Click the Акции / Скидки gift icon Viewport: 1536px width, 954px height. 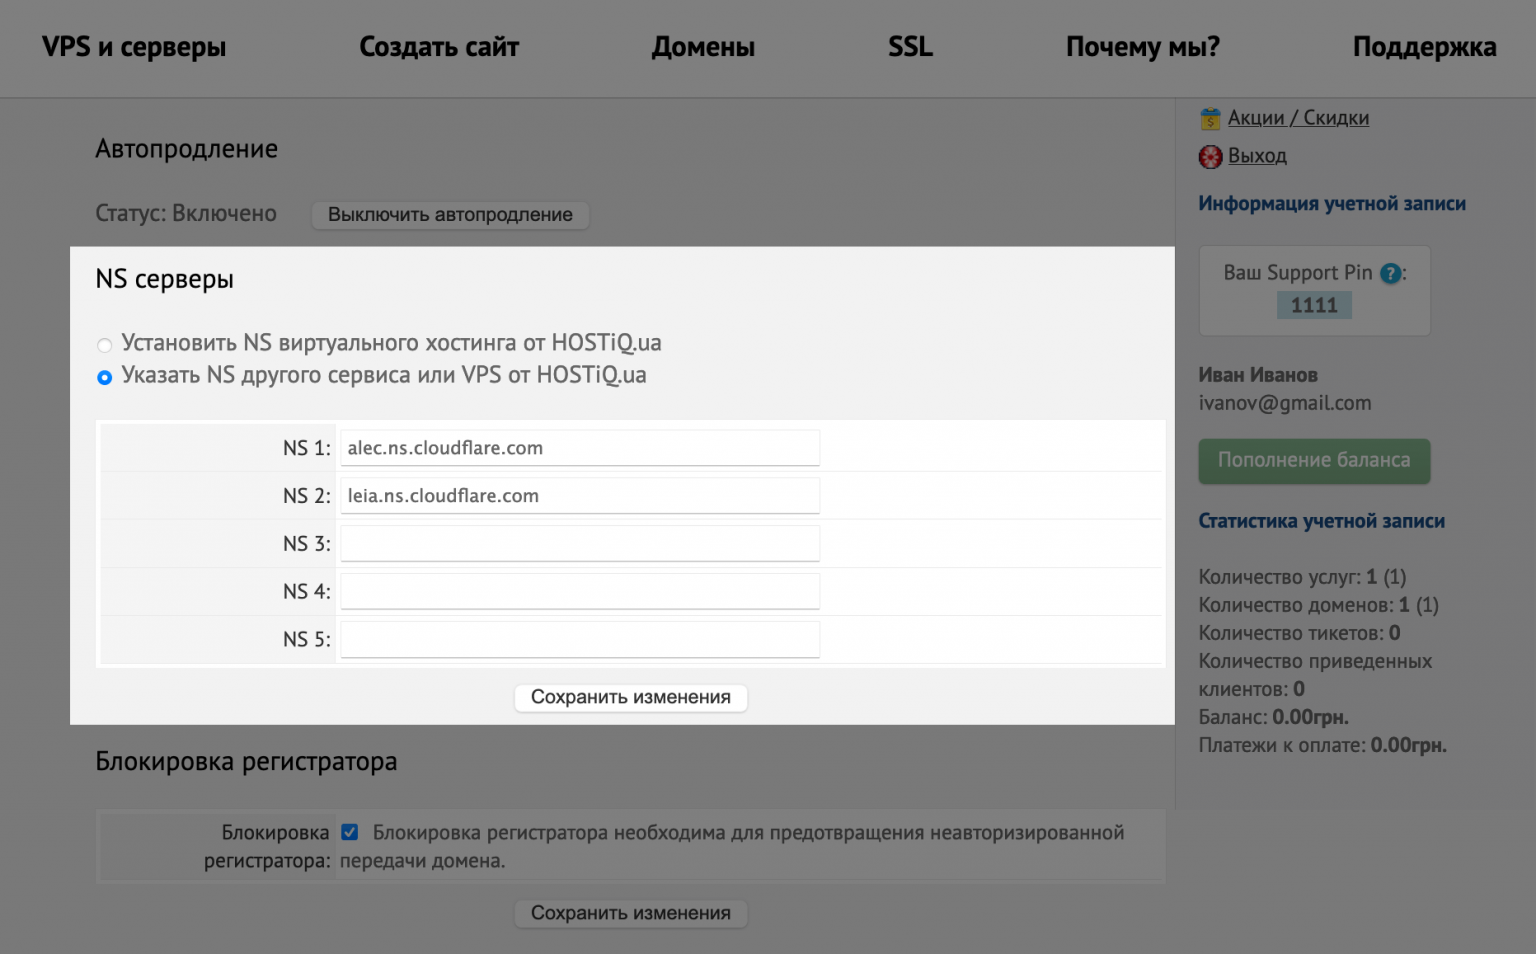pos(1210,119)
